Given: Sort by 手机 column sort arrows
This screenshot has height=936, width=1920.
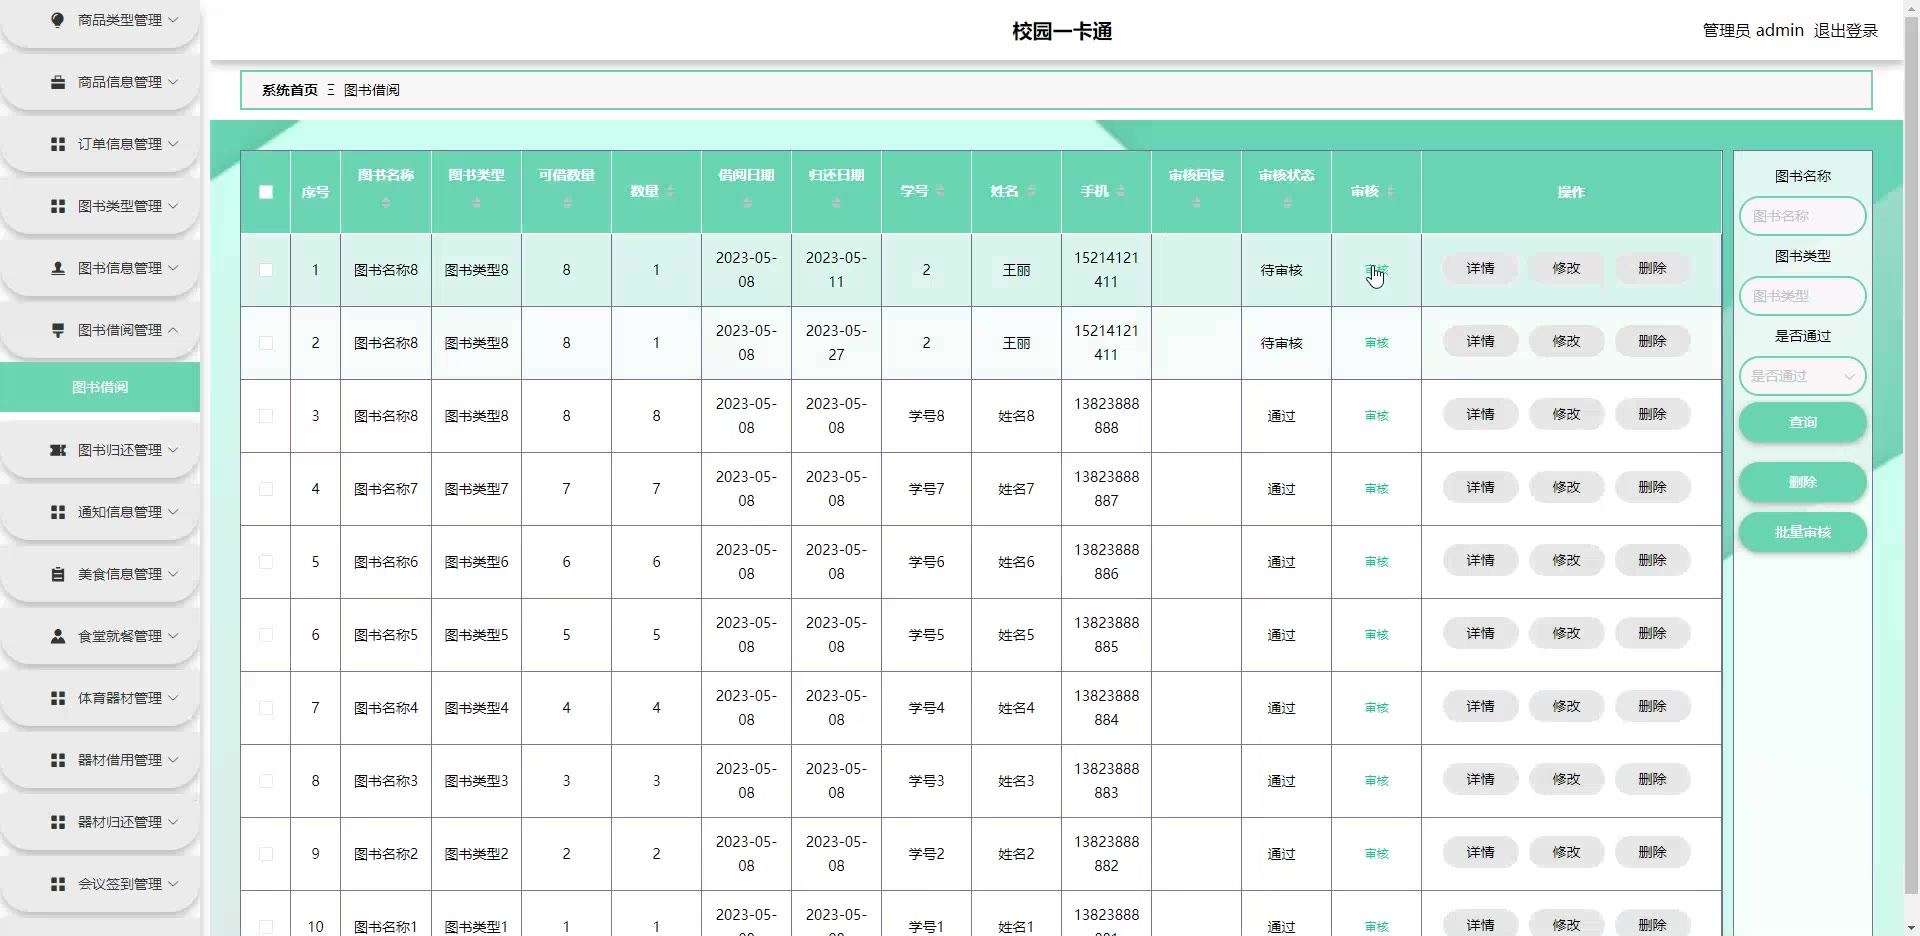Looking at the screenshot, I should click(x=1121, y=191).
